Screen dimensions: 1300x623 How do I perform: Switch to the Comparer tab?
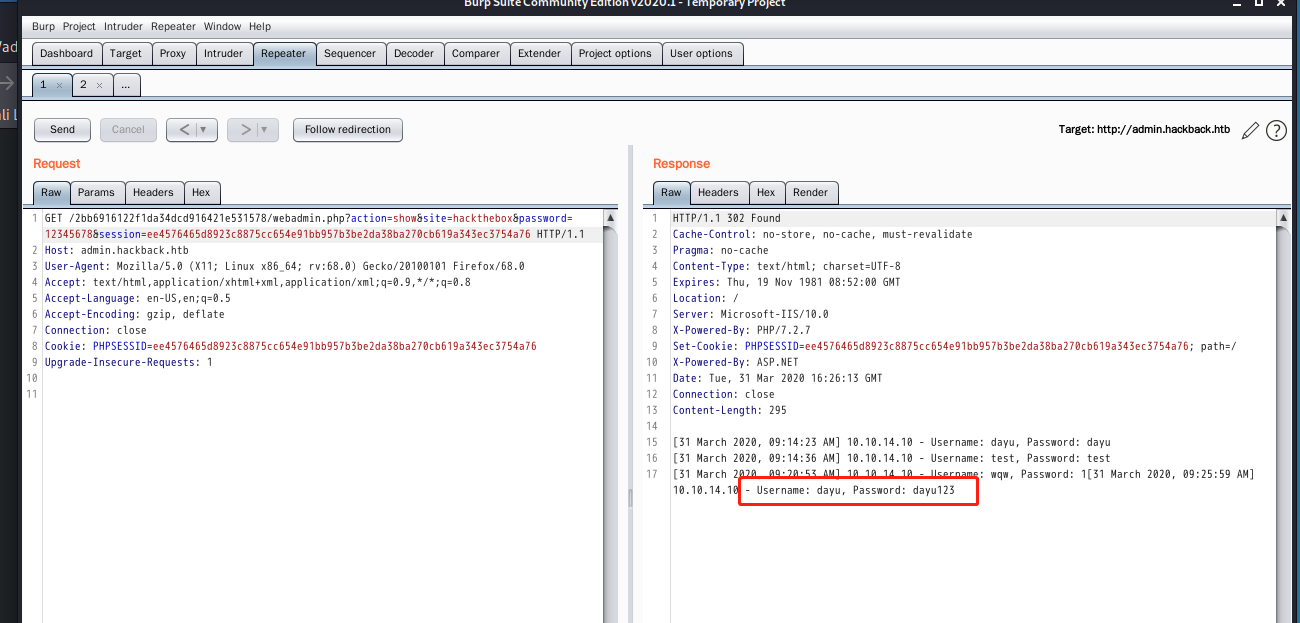click(x=476, y=54)
